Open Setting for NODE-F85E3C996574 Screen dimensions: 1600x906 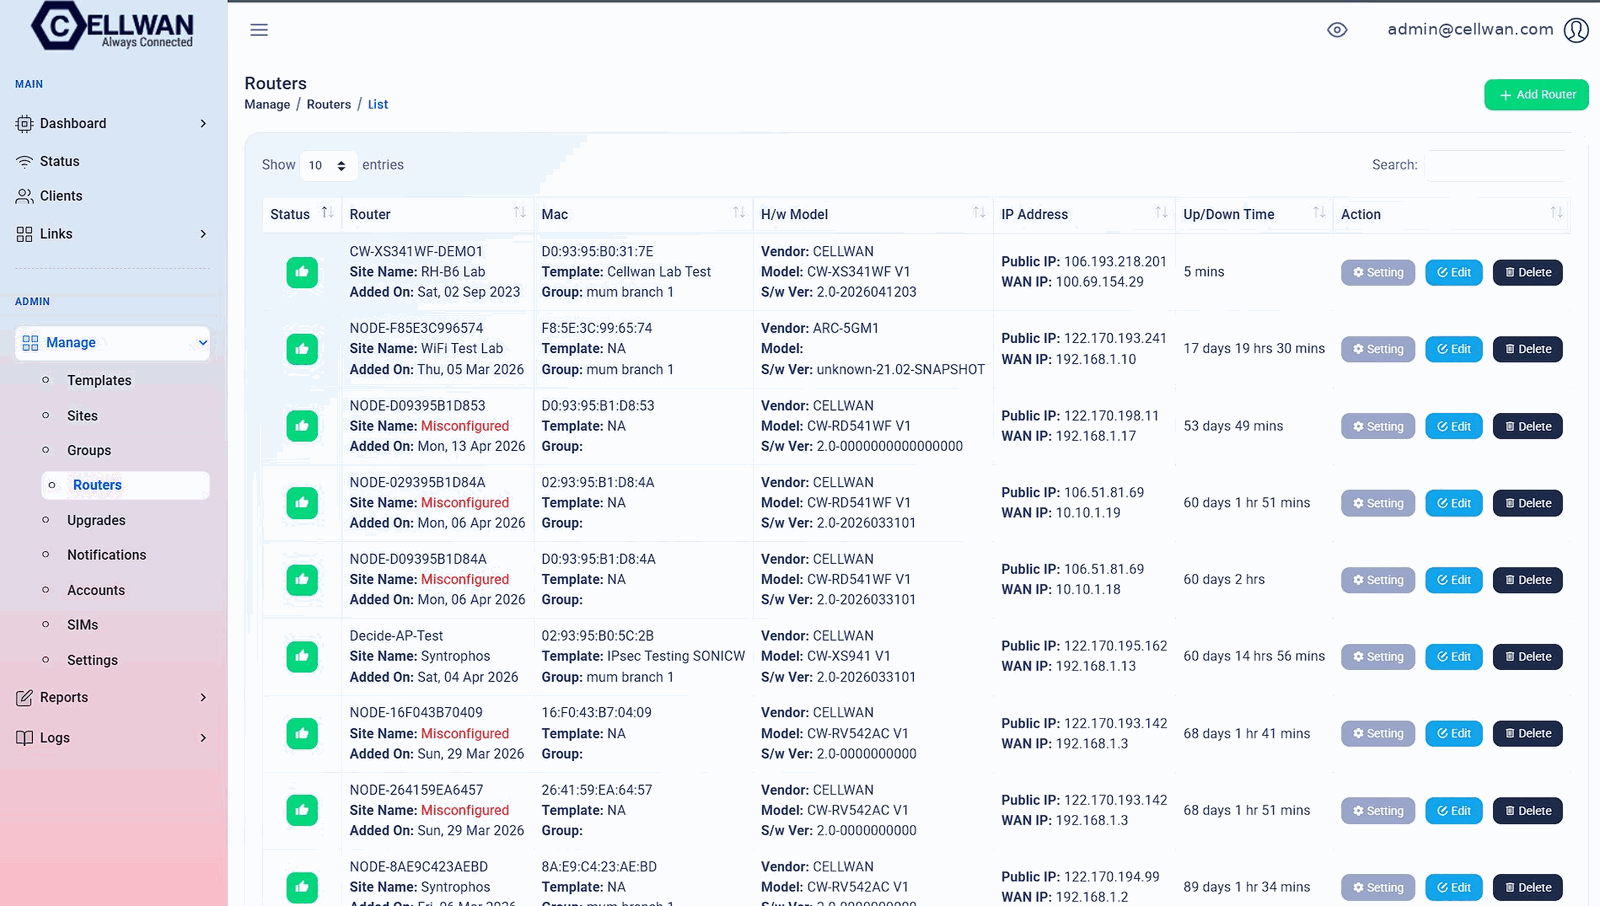click(1378, 349)
